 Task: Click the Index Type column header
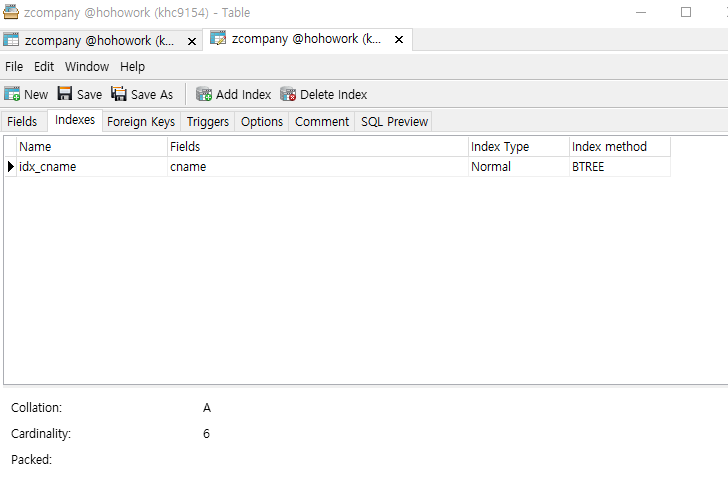coord(519,146)
